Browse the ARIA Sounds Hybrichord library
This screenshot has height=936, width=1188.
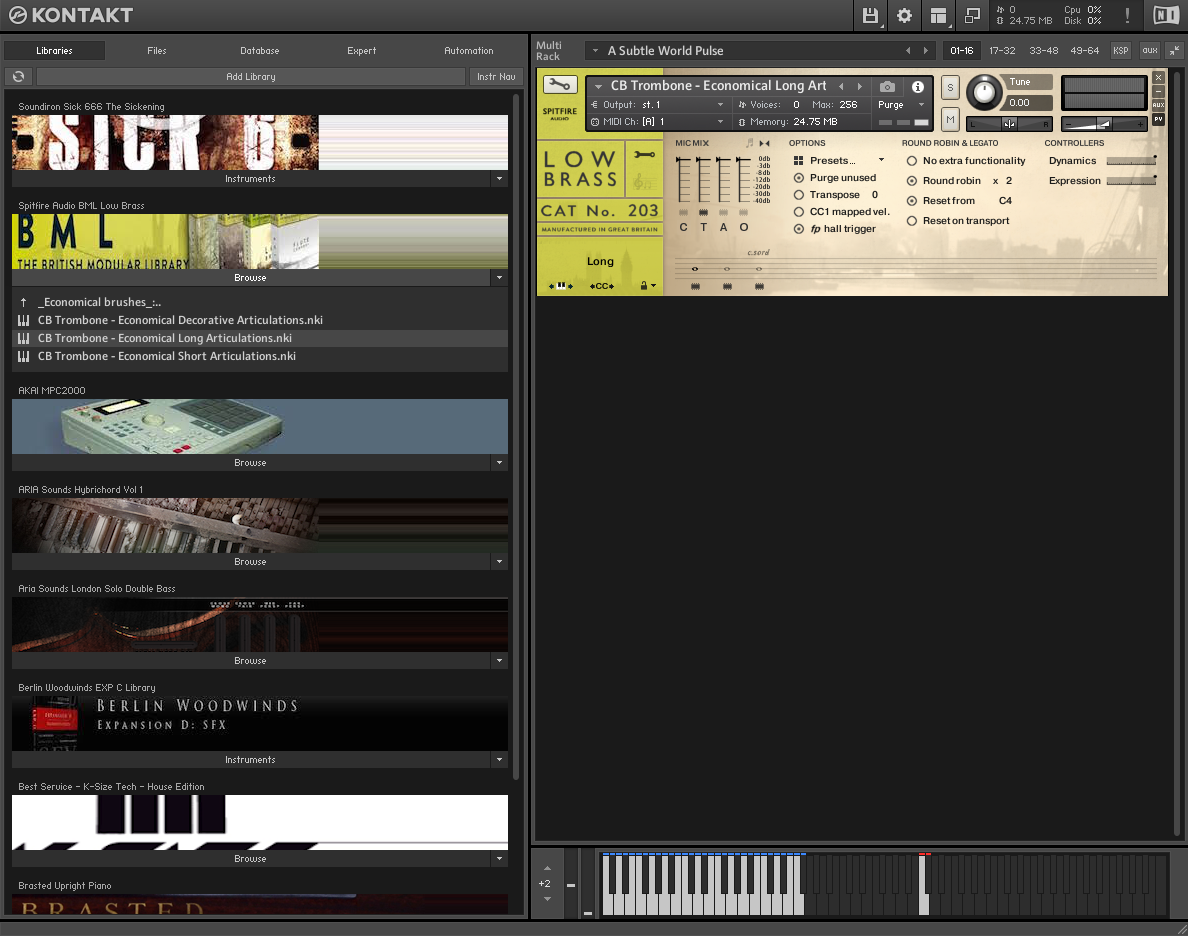(251, 562)
